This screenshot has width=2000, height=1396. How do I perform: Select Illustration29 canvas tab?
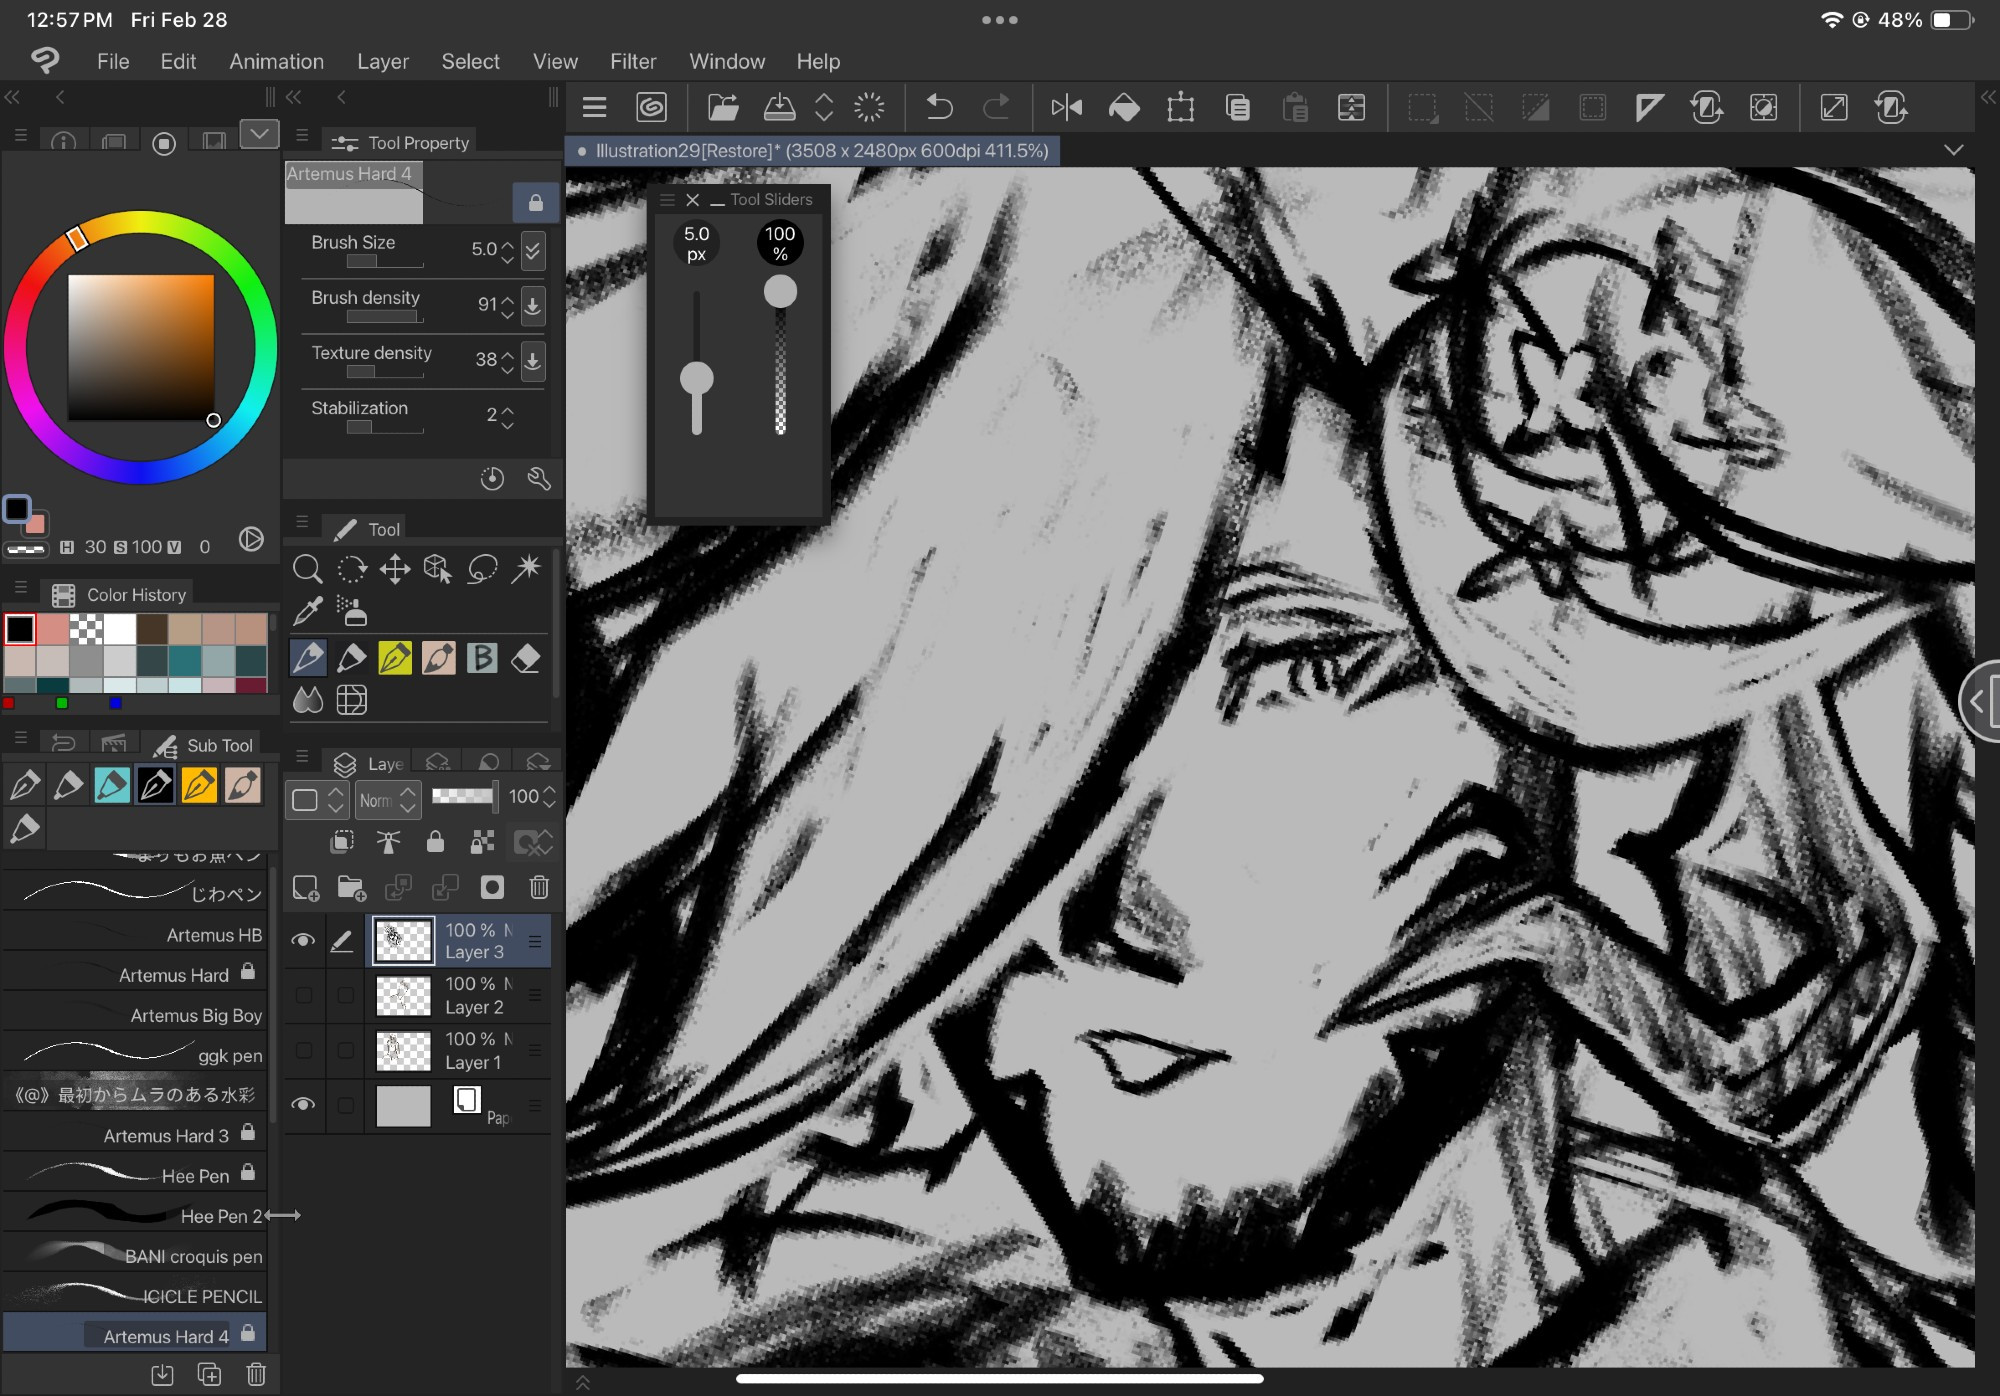[814, 151]
